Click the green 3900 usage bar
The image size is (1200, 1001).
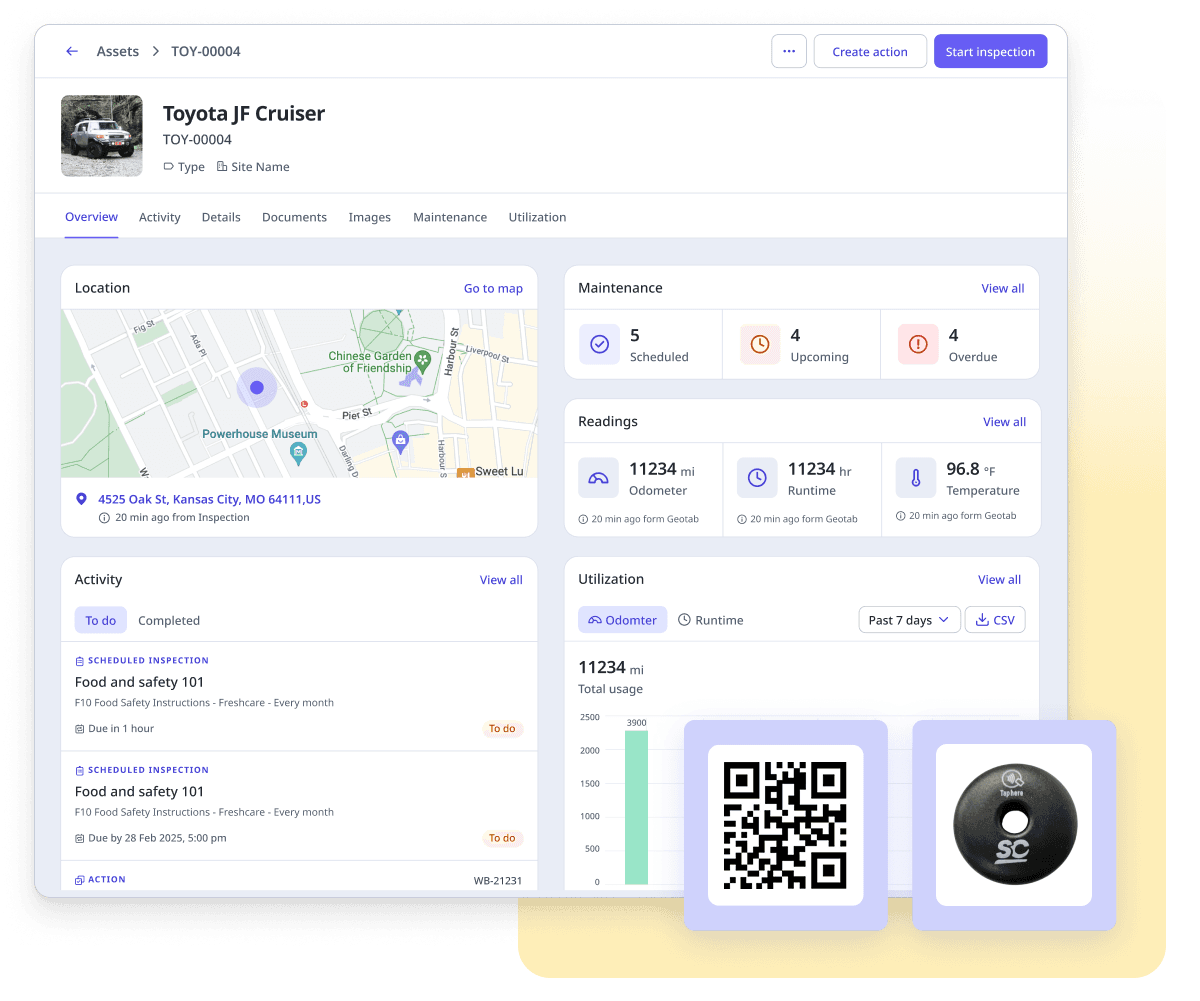pyautogui.click(x=636, y=806)
